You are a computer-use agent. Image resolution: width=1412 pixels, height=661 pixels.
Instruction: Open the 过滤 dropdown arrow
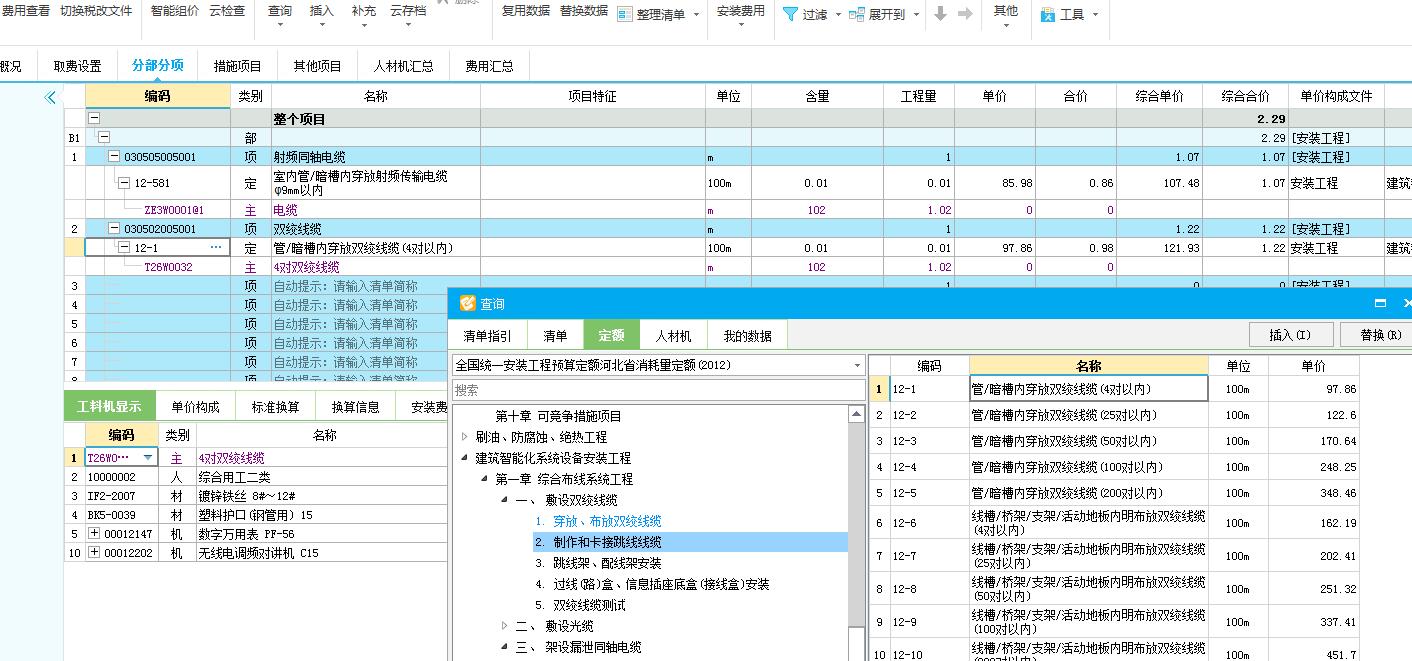tap(838, 15)
